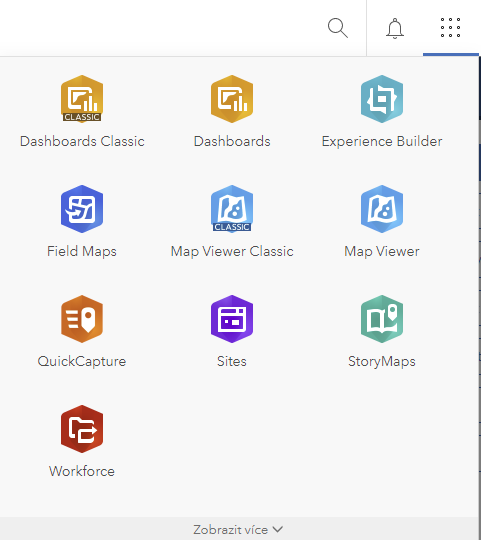The width and height of the screenshot is (481, 540).
Task: Click the Experience Builder label
Action: [x=382, y=142]
